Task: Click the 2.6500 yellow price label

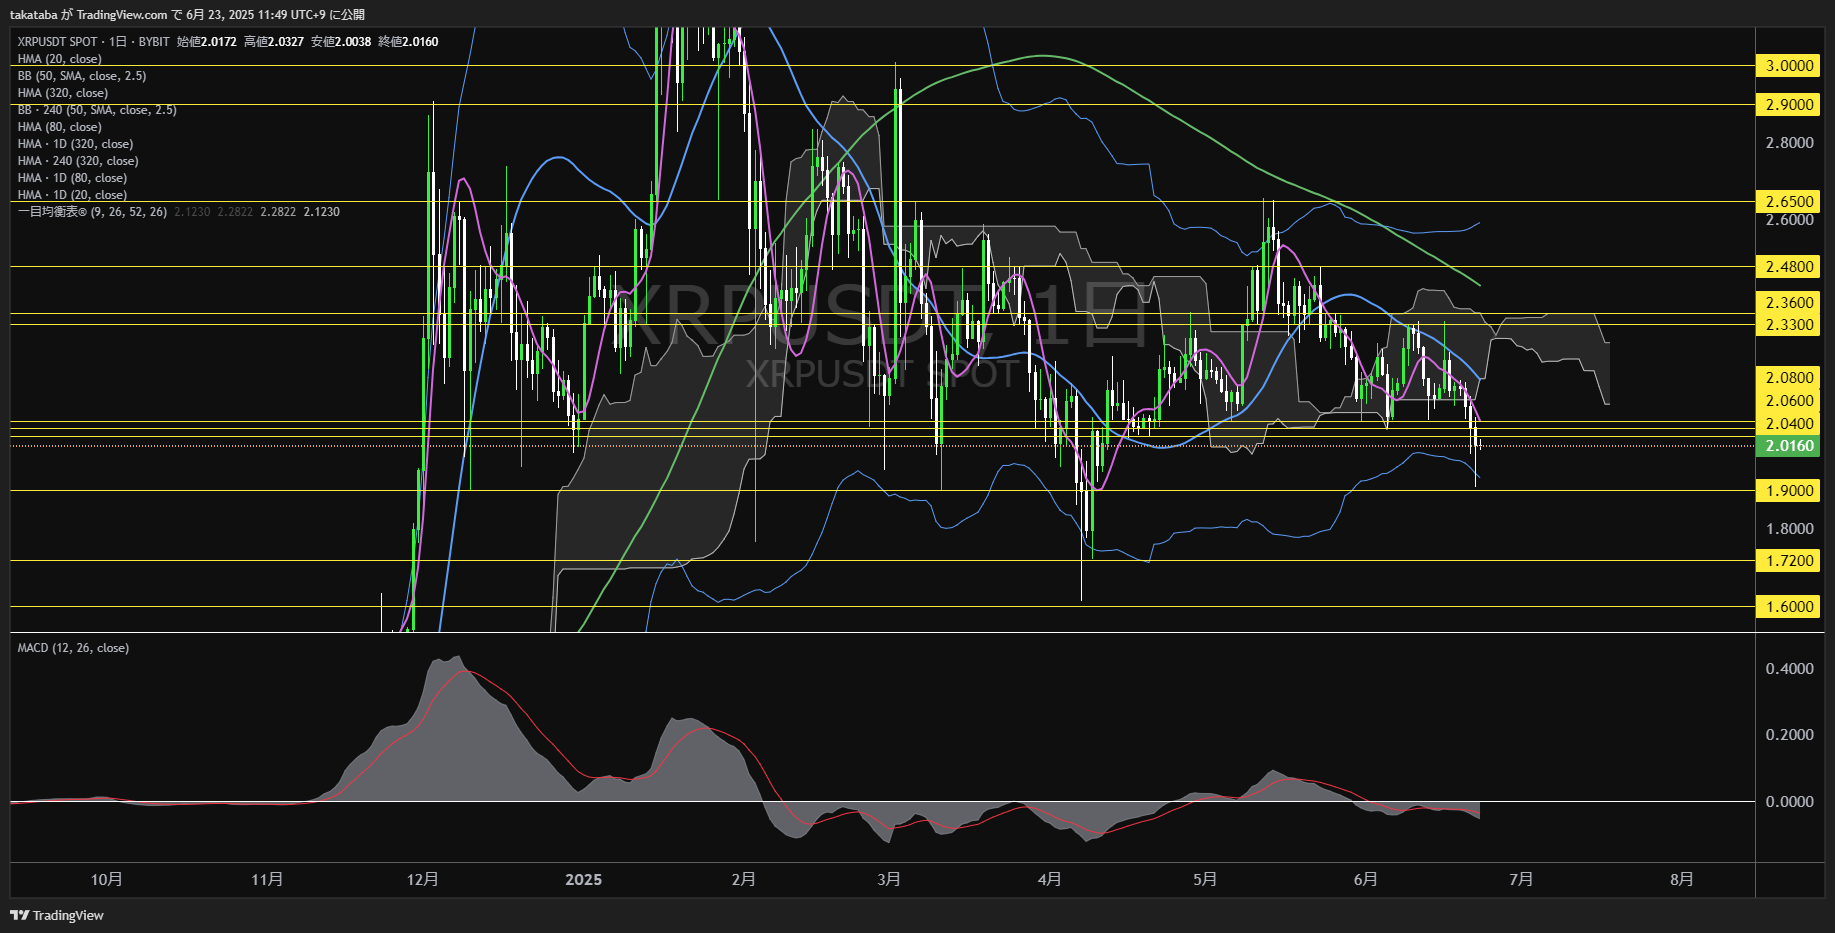Action: coord(1789,202)
